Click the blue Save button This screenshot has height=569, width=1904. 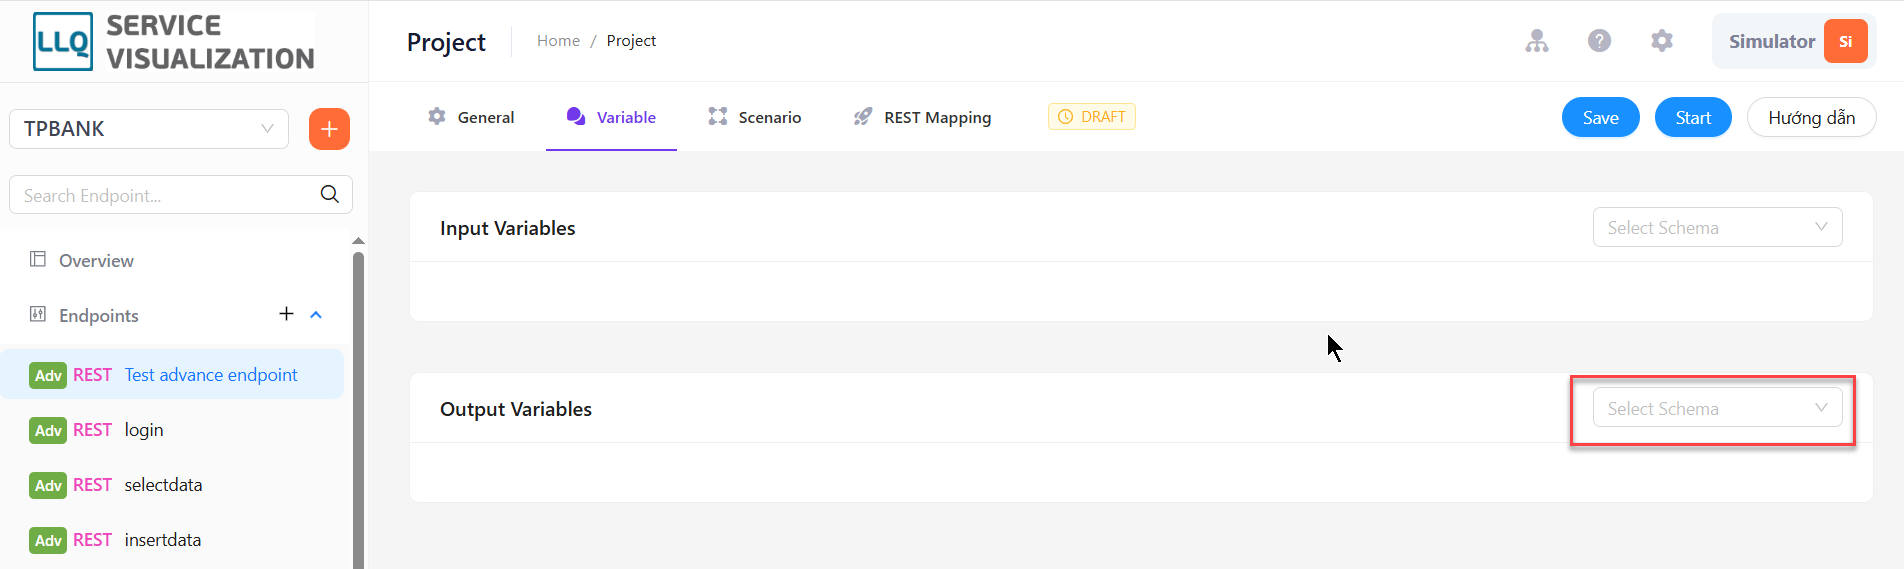pos(1600,117)
